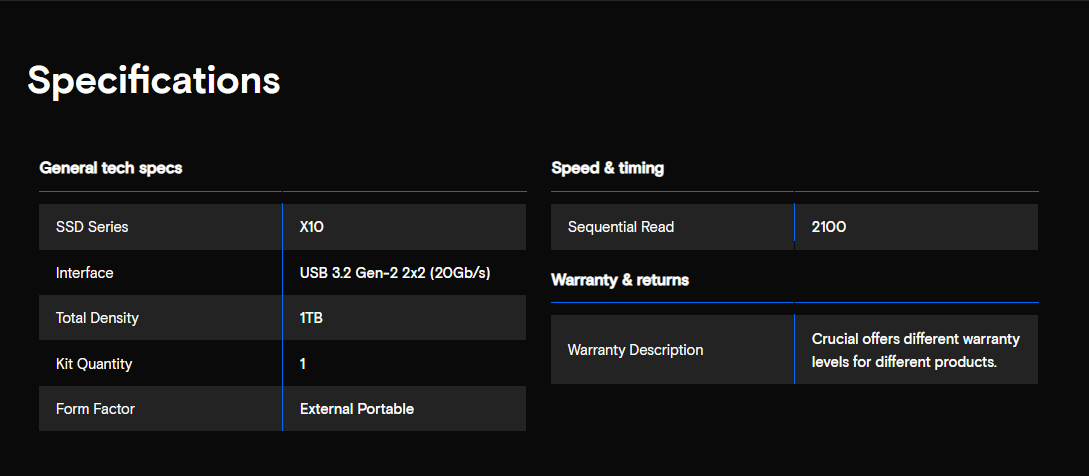Click the SSD Series label cell
Image resolution: width=1089 pixels, height=476 pixels.
point(160,227)
